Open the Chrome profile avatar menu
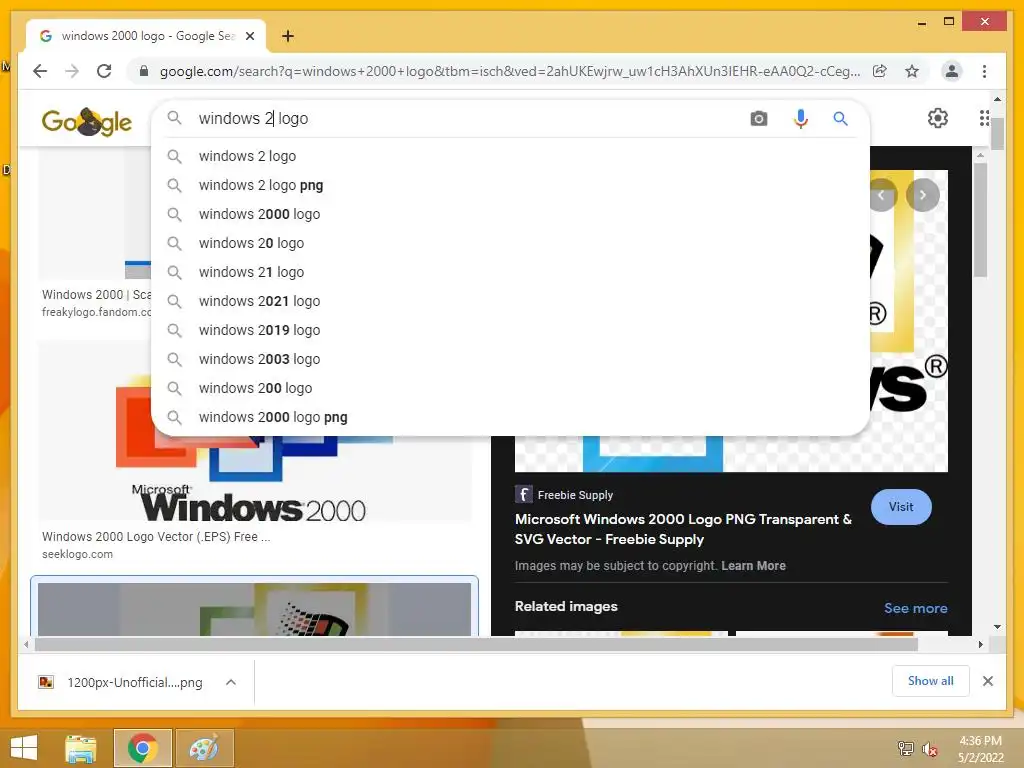The height and width of the screenshot is (768, 1024). [952, 71]
